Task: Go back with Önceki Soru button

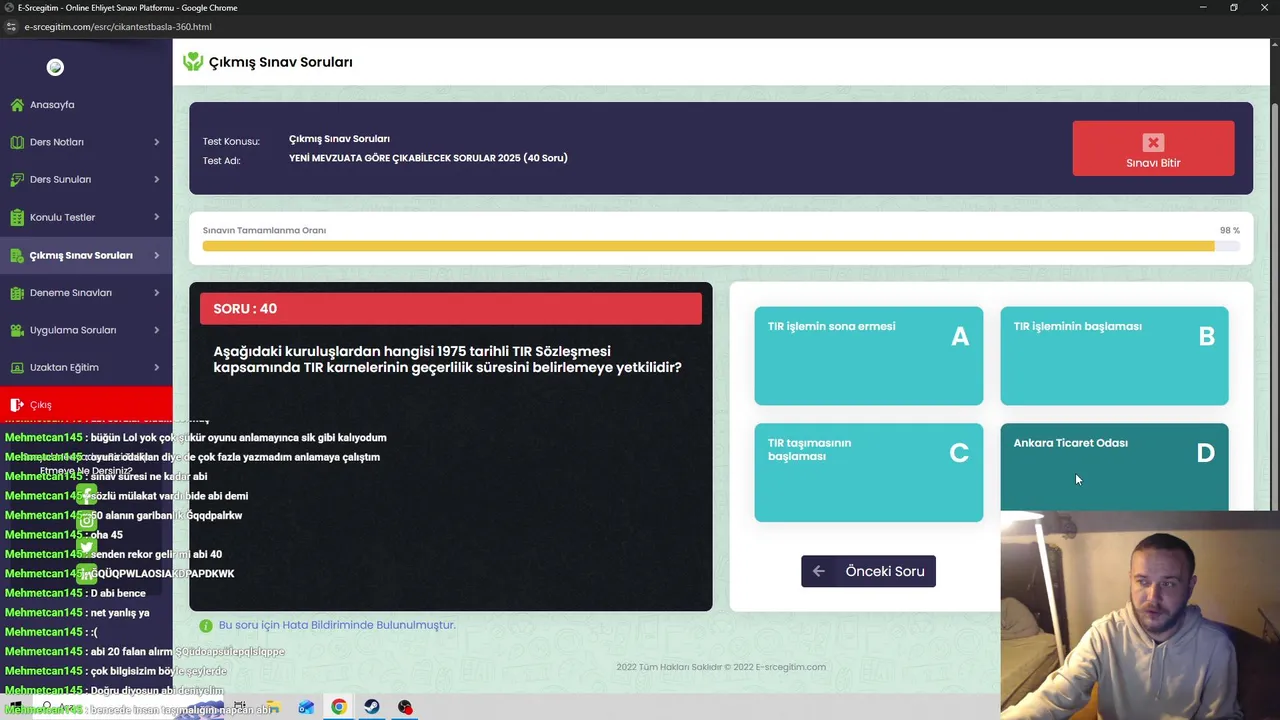Action: [868, 571]
